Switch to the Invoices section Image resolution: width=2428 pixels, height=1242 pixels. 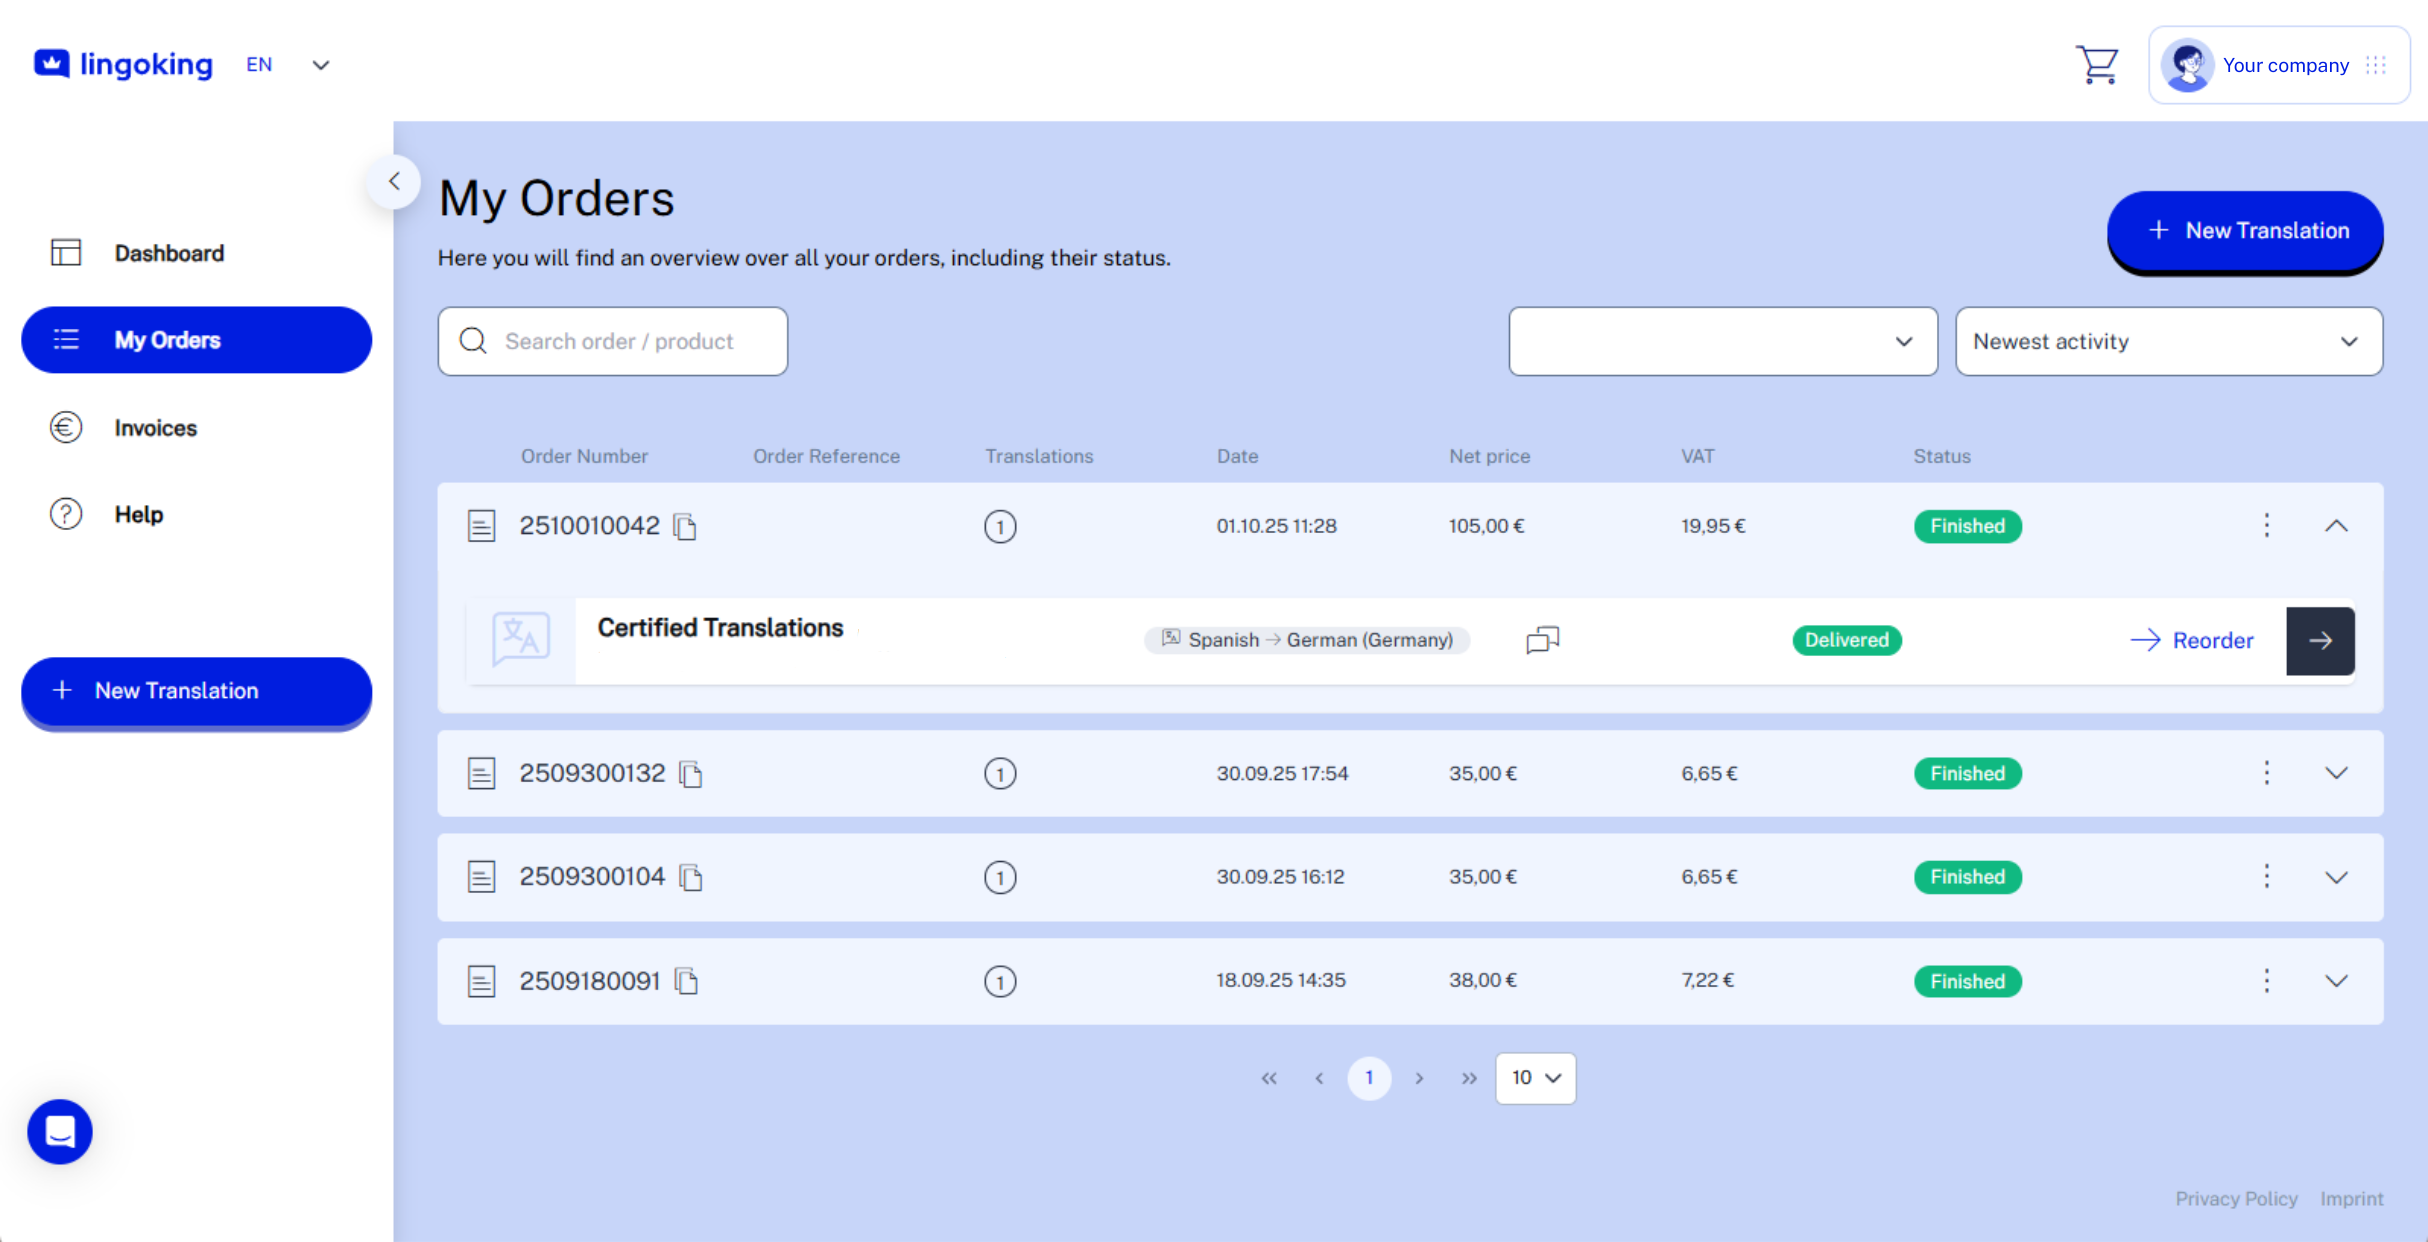[x=155, y=428]
